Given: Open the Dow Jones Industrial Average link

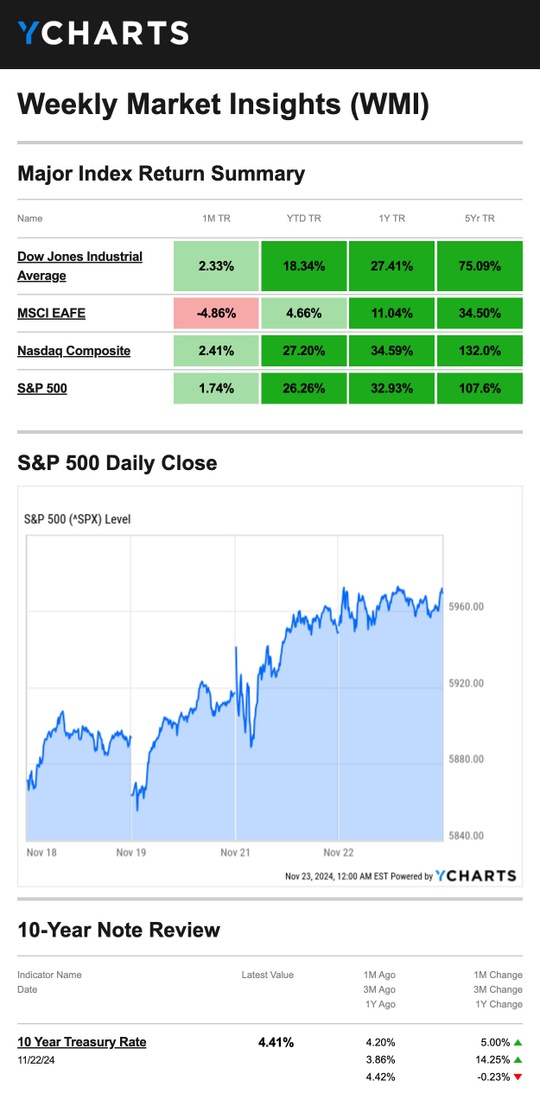Looking at the screenshot, I should click(x=79, y=266).
